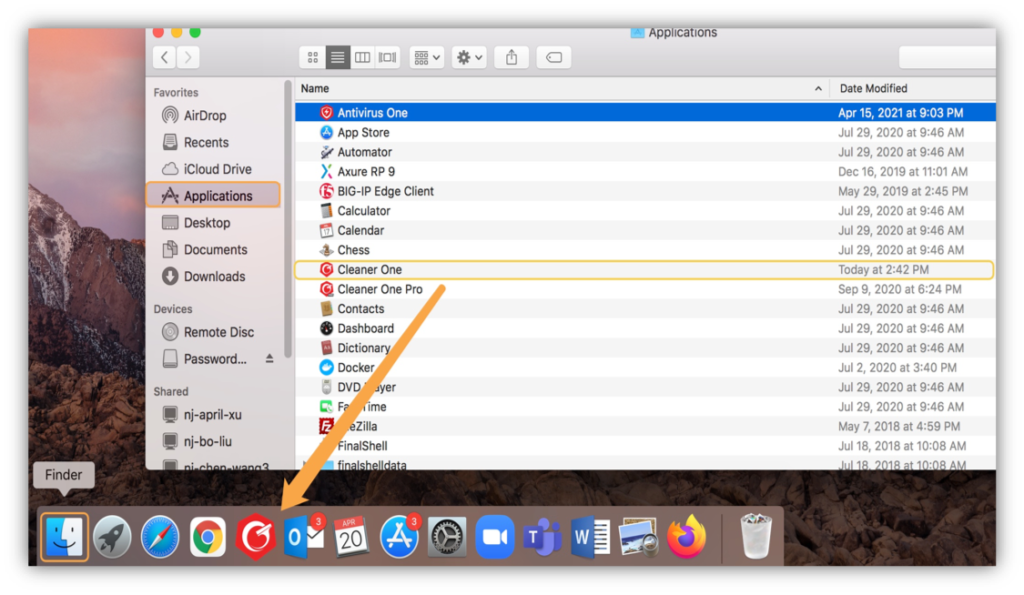Launch Microsoft Teams from the Dock
This screenshot has height=595, width=1024.
pyautogui.click(x=542, y=538)
